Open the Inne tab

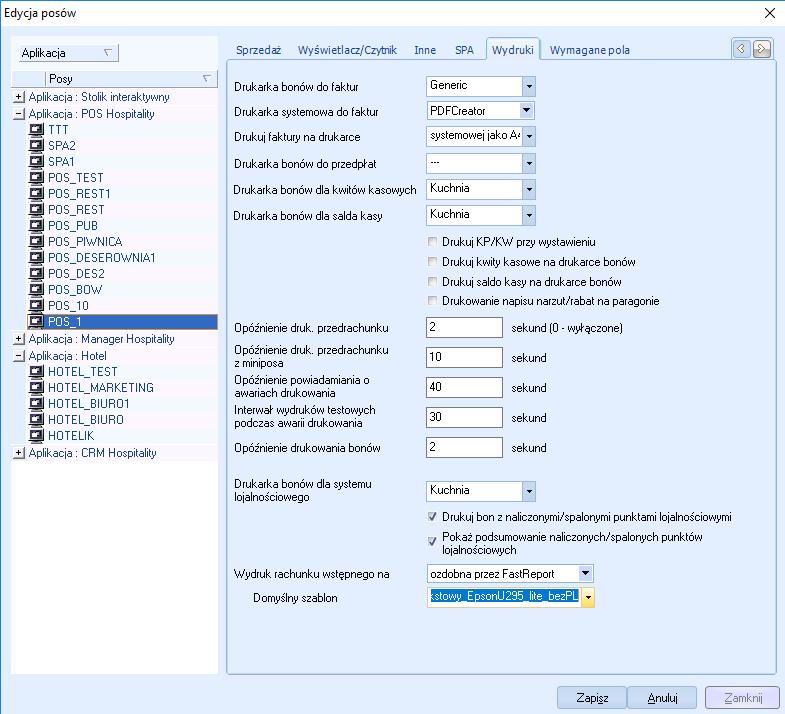pyautogui.click(x=425, y=50)
